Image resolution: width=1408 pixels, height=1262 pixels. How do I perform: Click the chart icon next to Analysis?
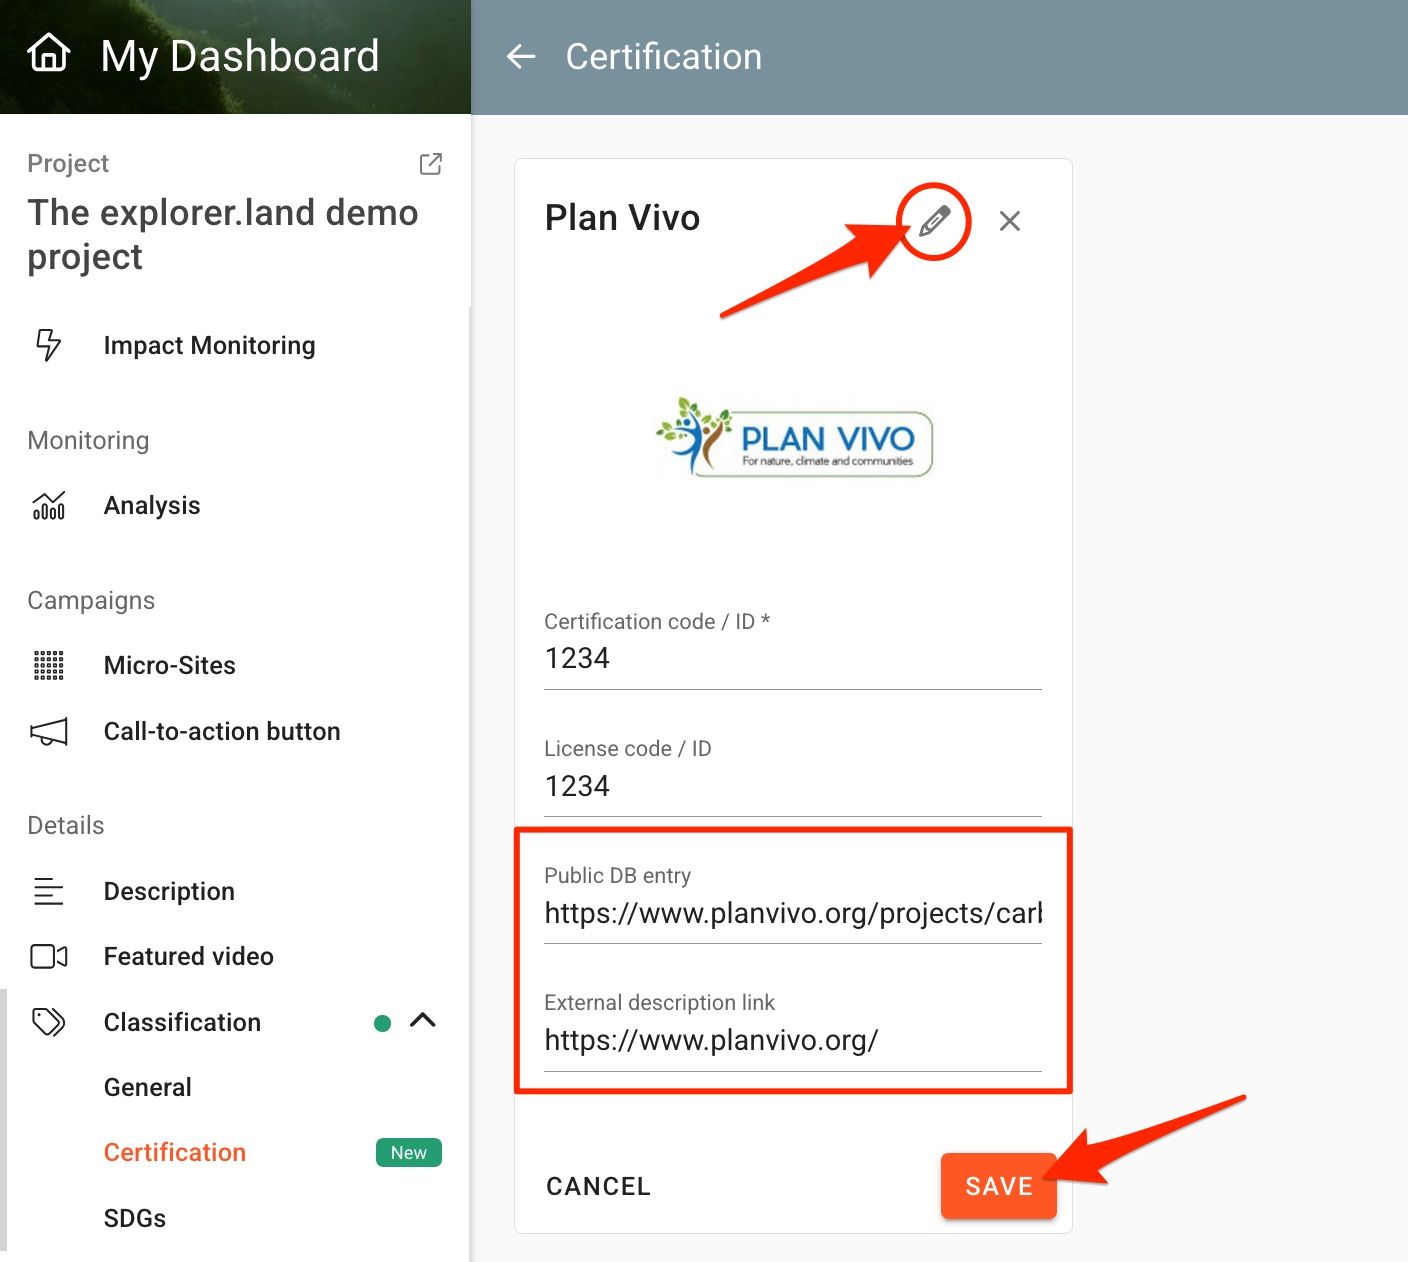coord(49,506)
